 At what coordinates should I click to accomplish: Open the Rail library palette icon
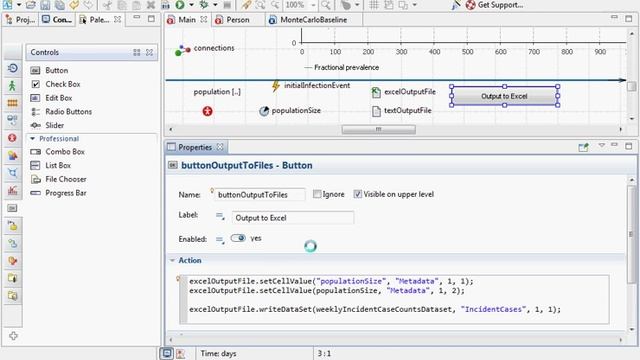click(x=12, y=103)
